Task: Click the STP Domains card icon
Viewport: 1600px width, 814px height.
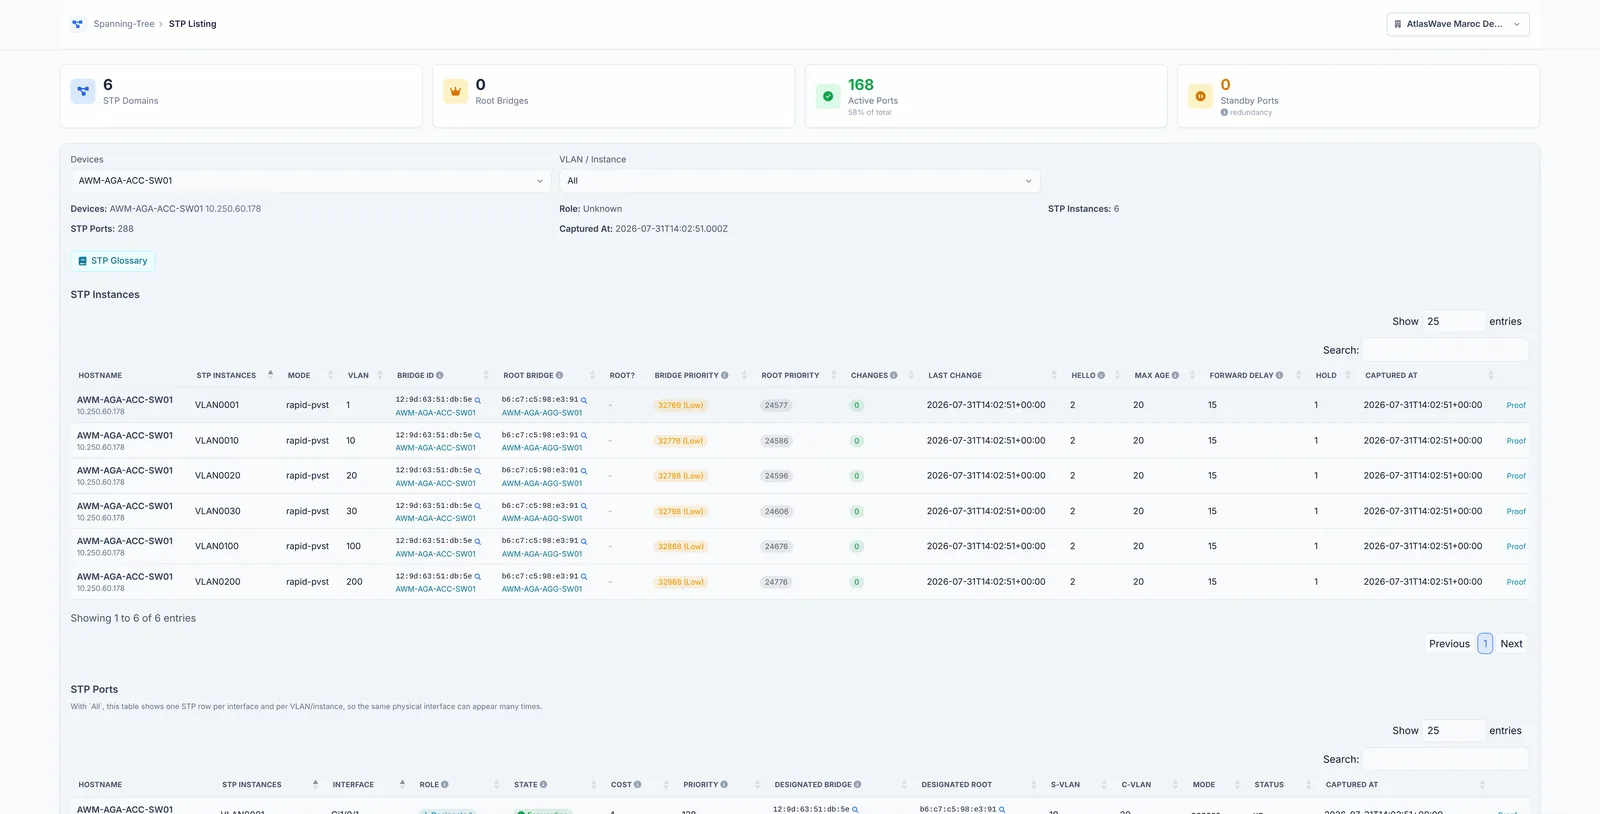Action: [x=83, y=91]
